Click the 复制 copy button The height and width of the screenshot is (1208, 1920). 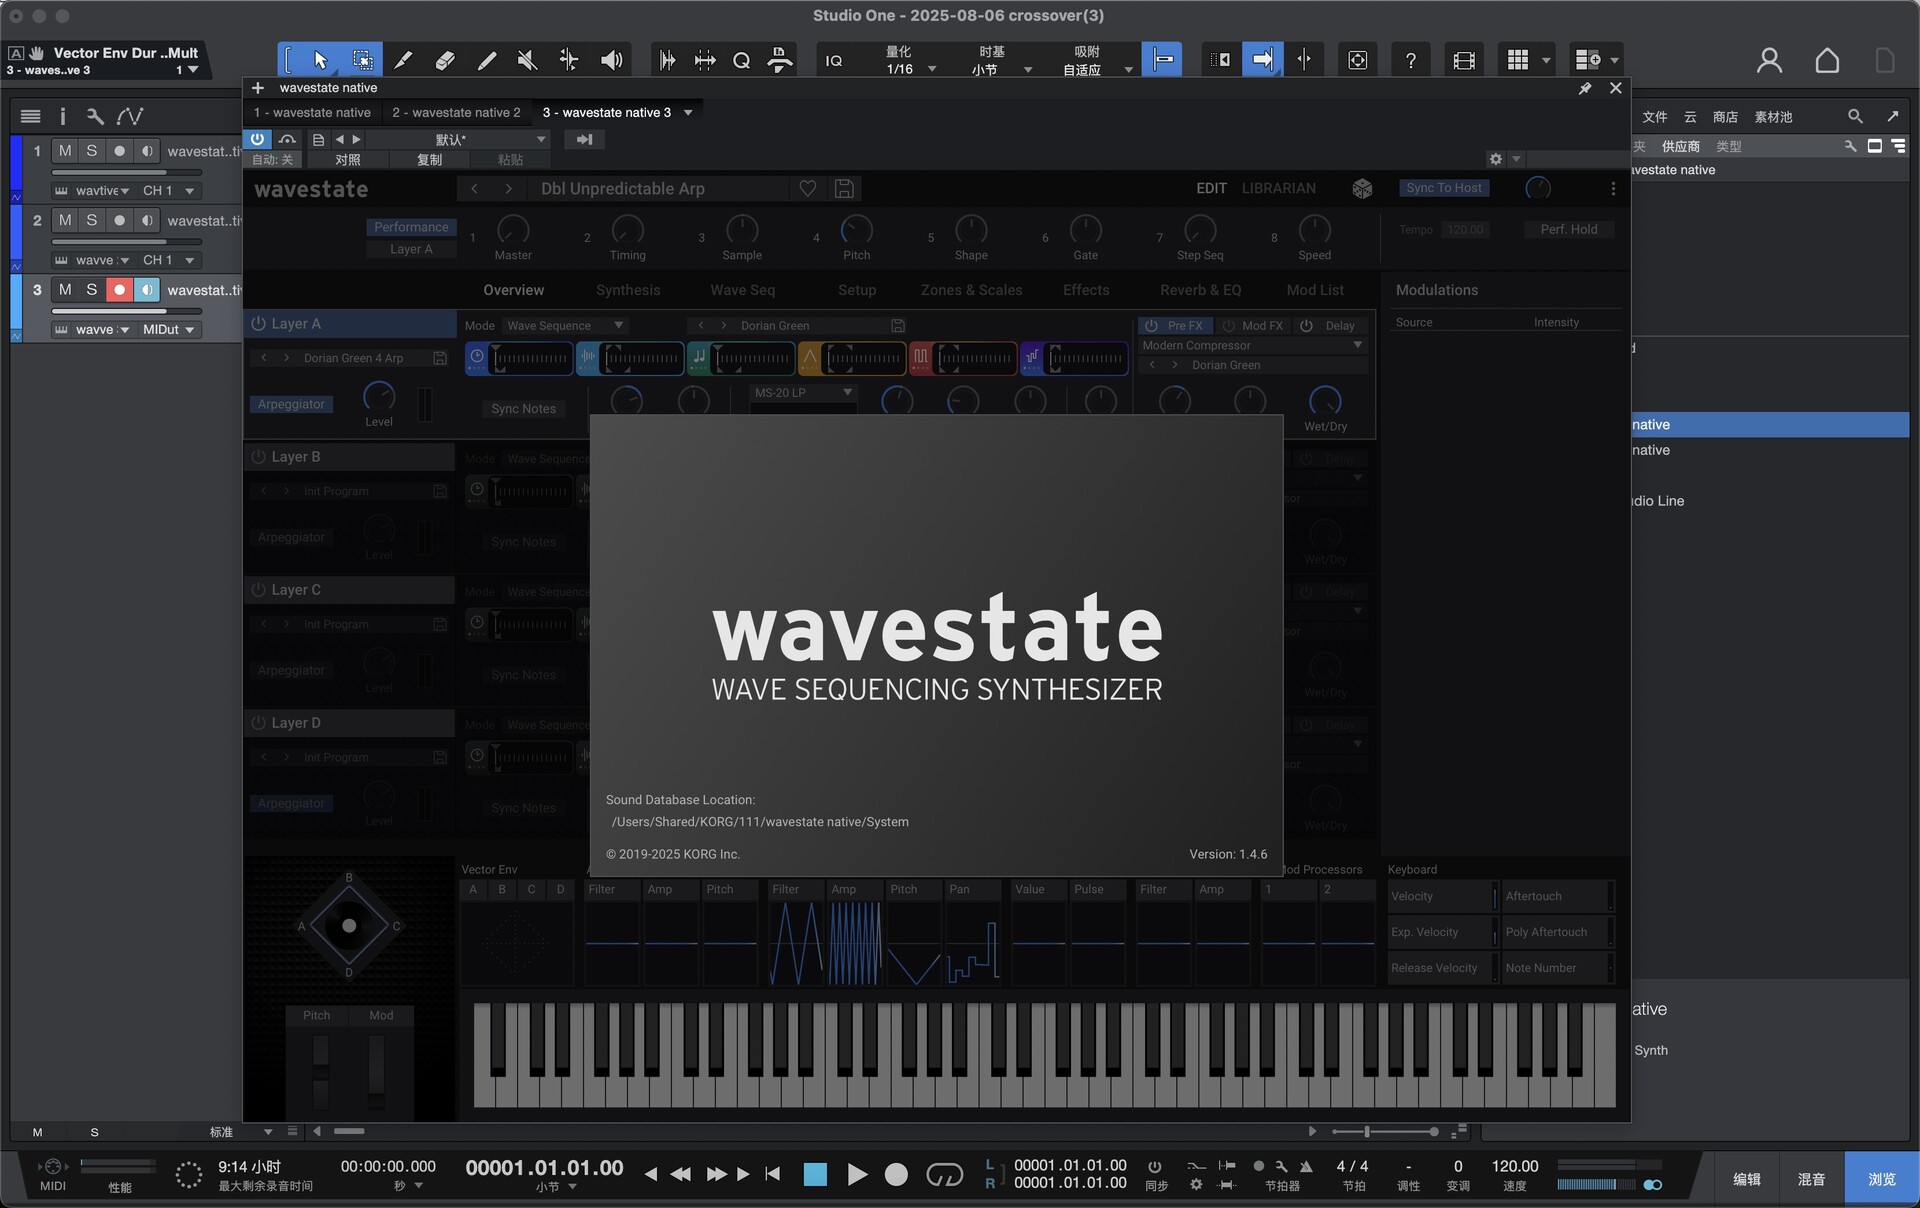429,160
